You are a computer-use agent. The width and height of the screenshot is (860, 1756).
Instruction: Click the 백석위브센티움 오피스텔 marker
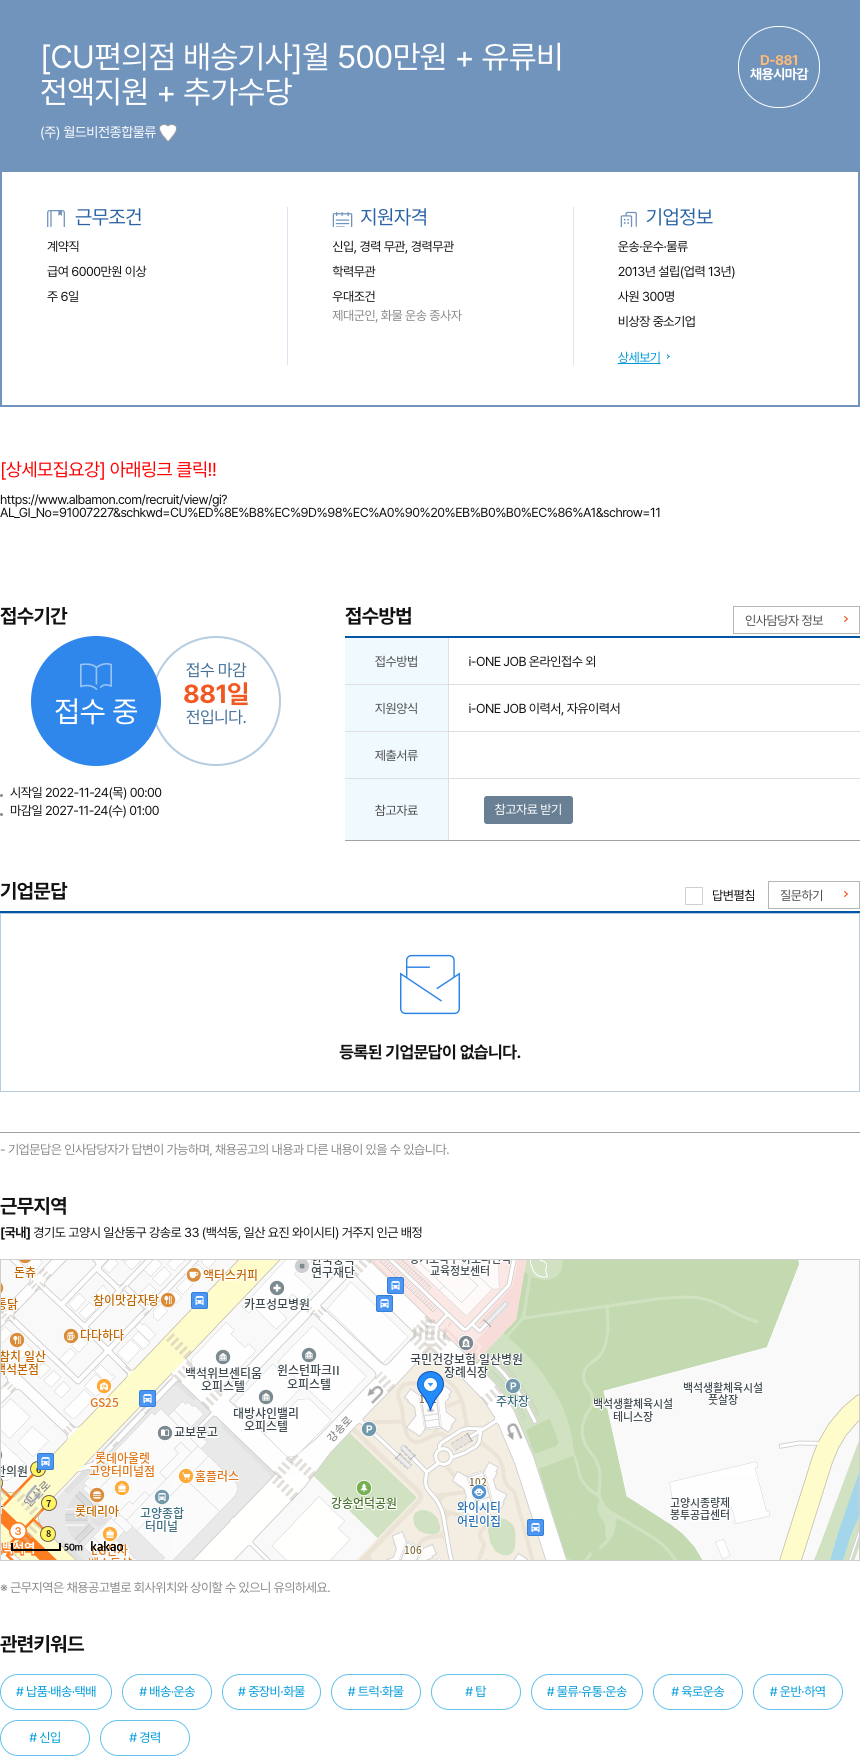(223, 1357)
